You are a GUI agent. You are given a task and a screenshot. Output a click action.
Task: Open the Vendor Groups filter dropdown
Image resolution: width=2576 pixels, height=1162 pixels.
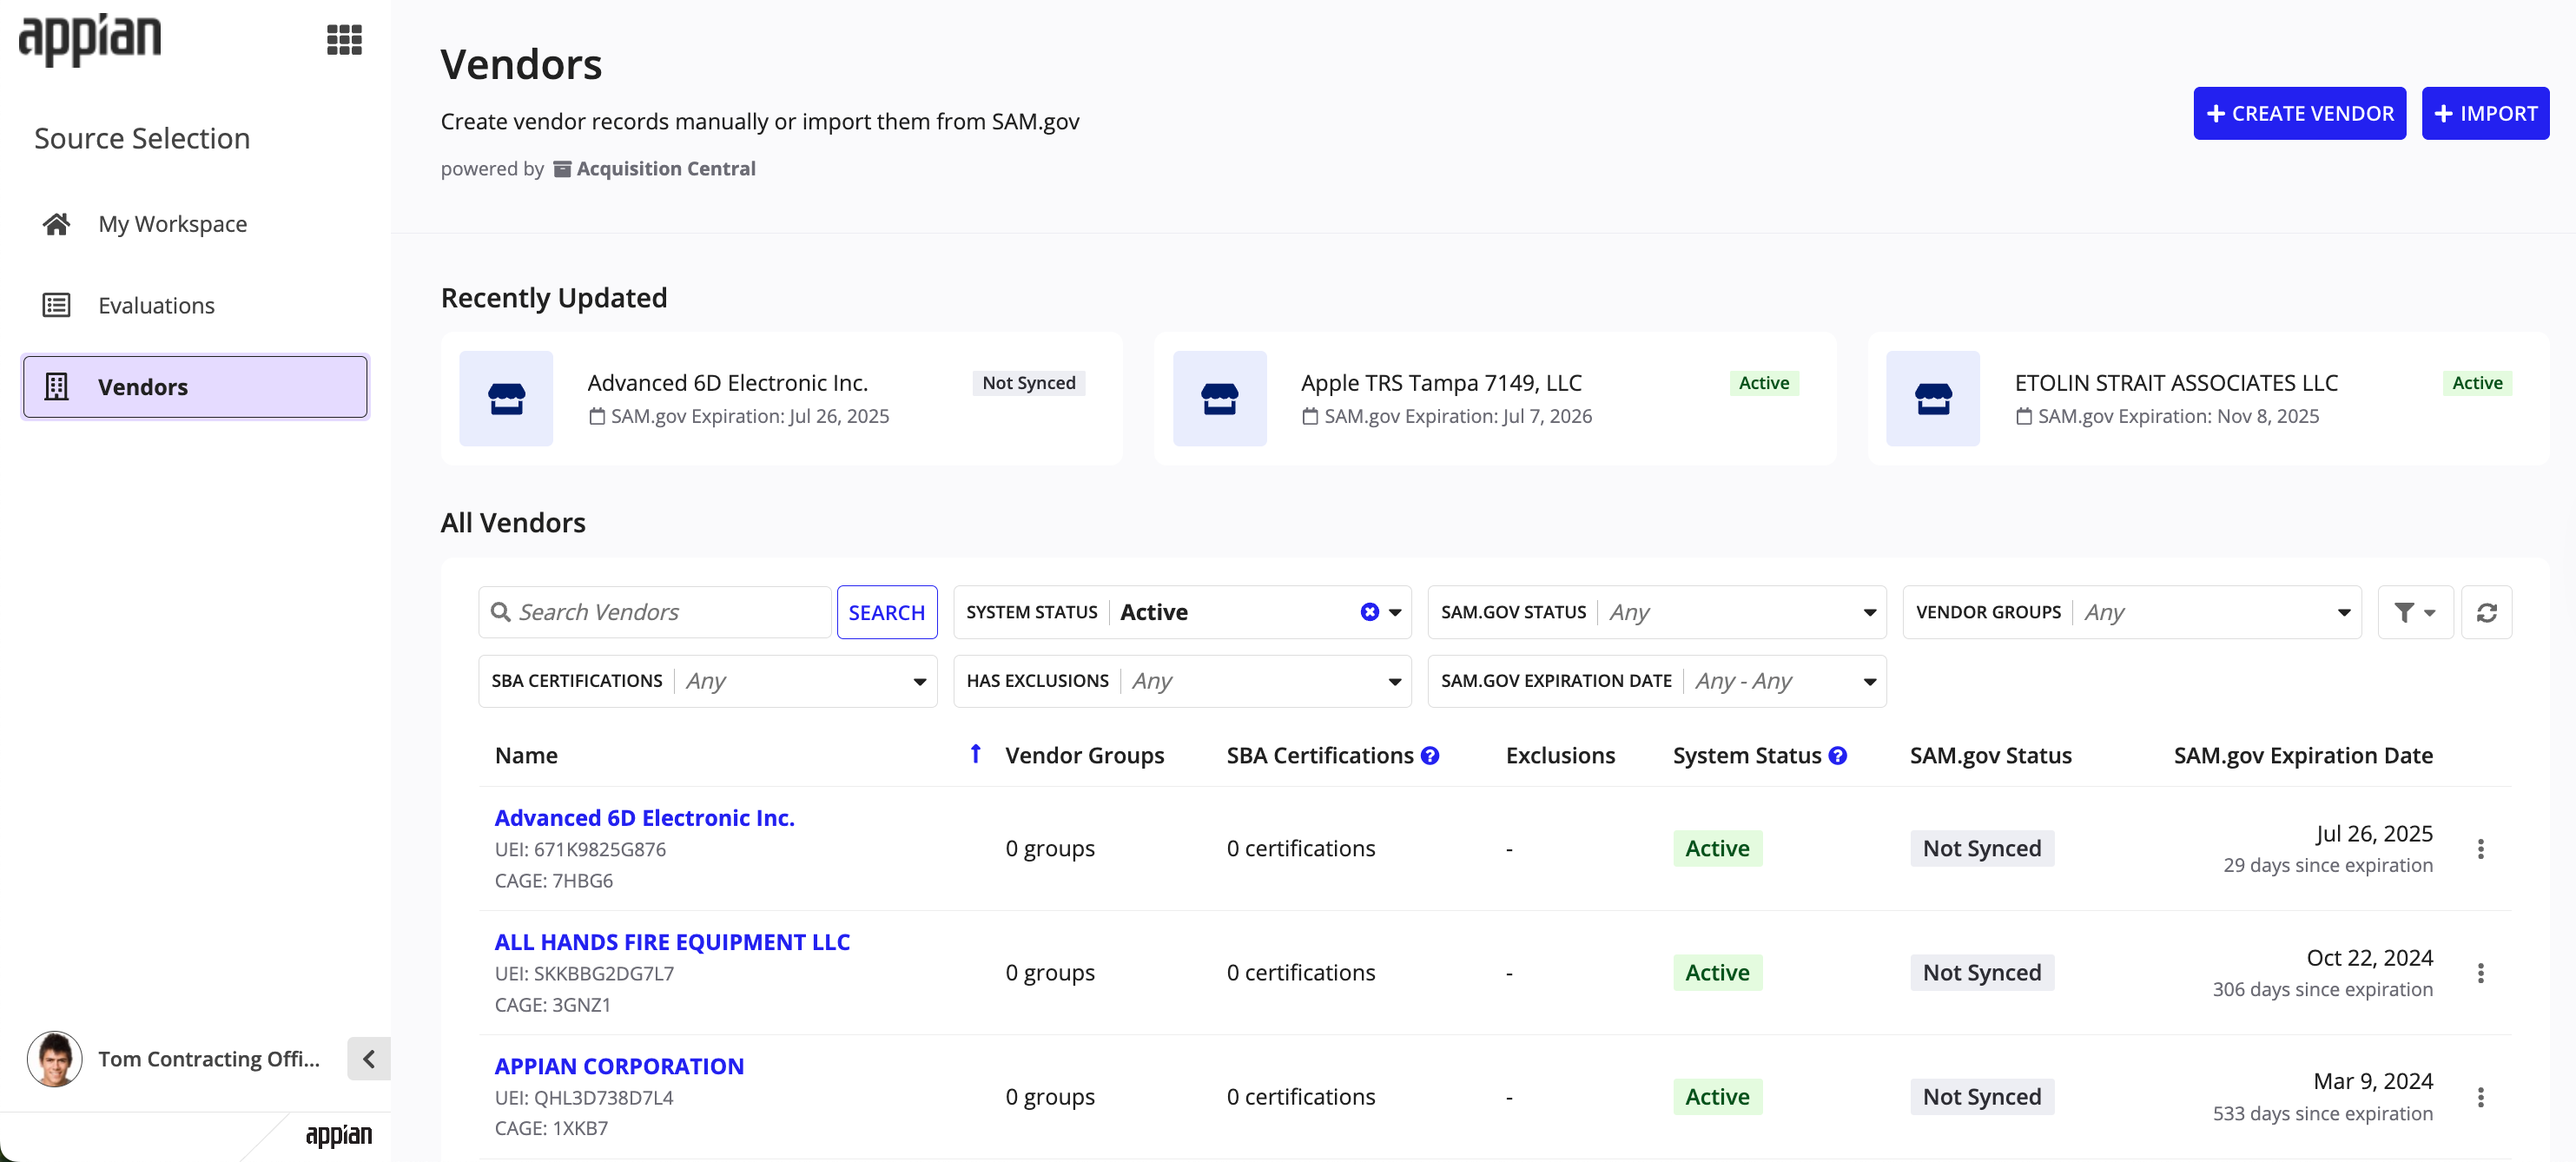(x=2131, y=612)
